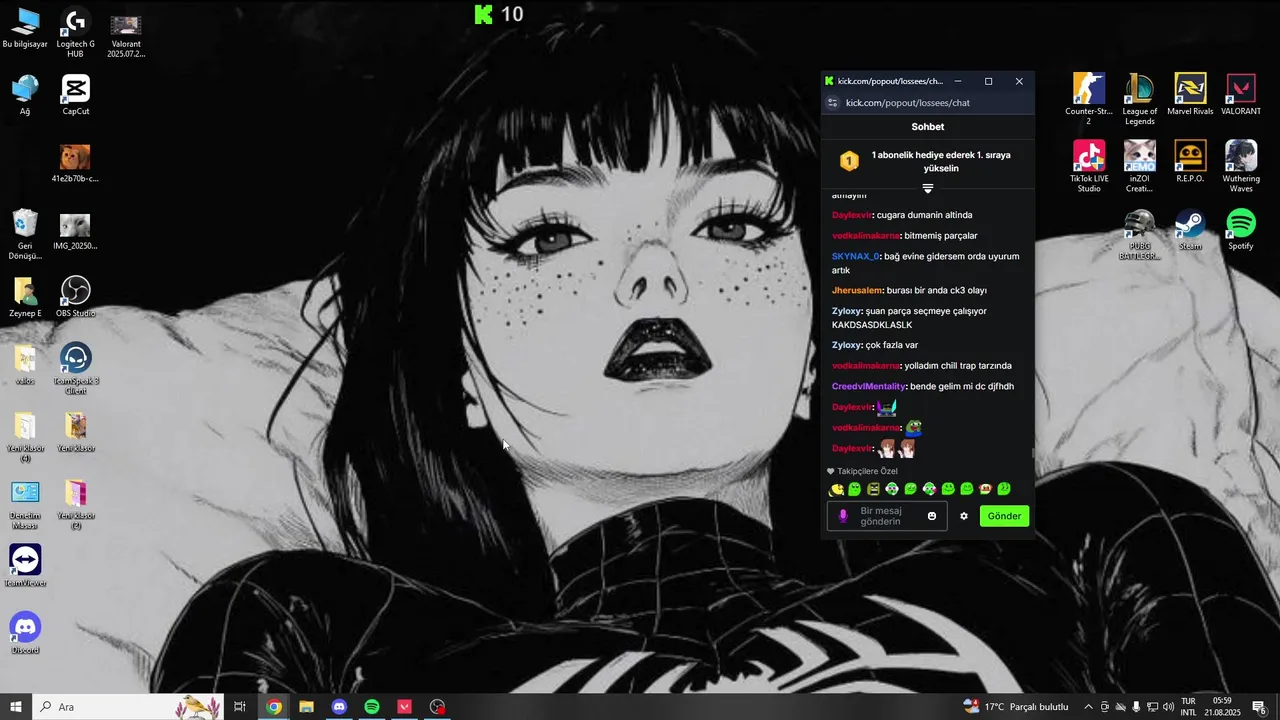Collapse the gift subscription banner arrow

click(928, 188)
